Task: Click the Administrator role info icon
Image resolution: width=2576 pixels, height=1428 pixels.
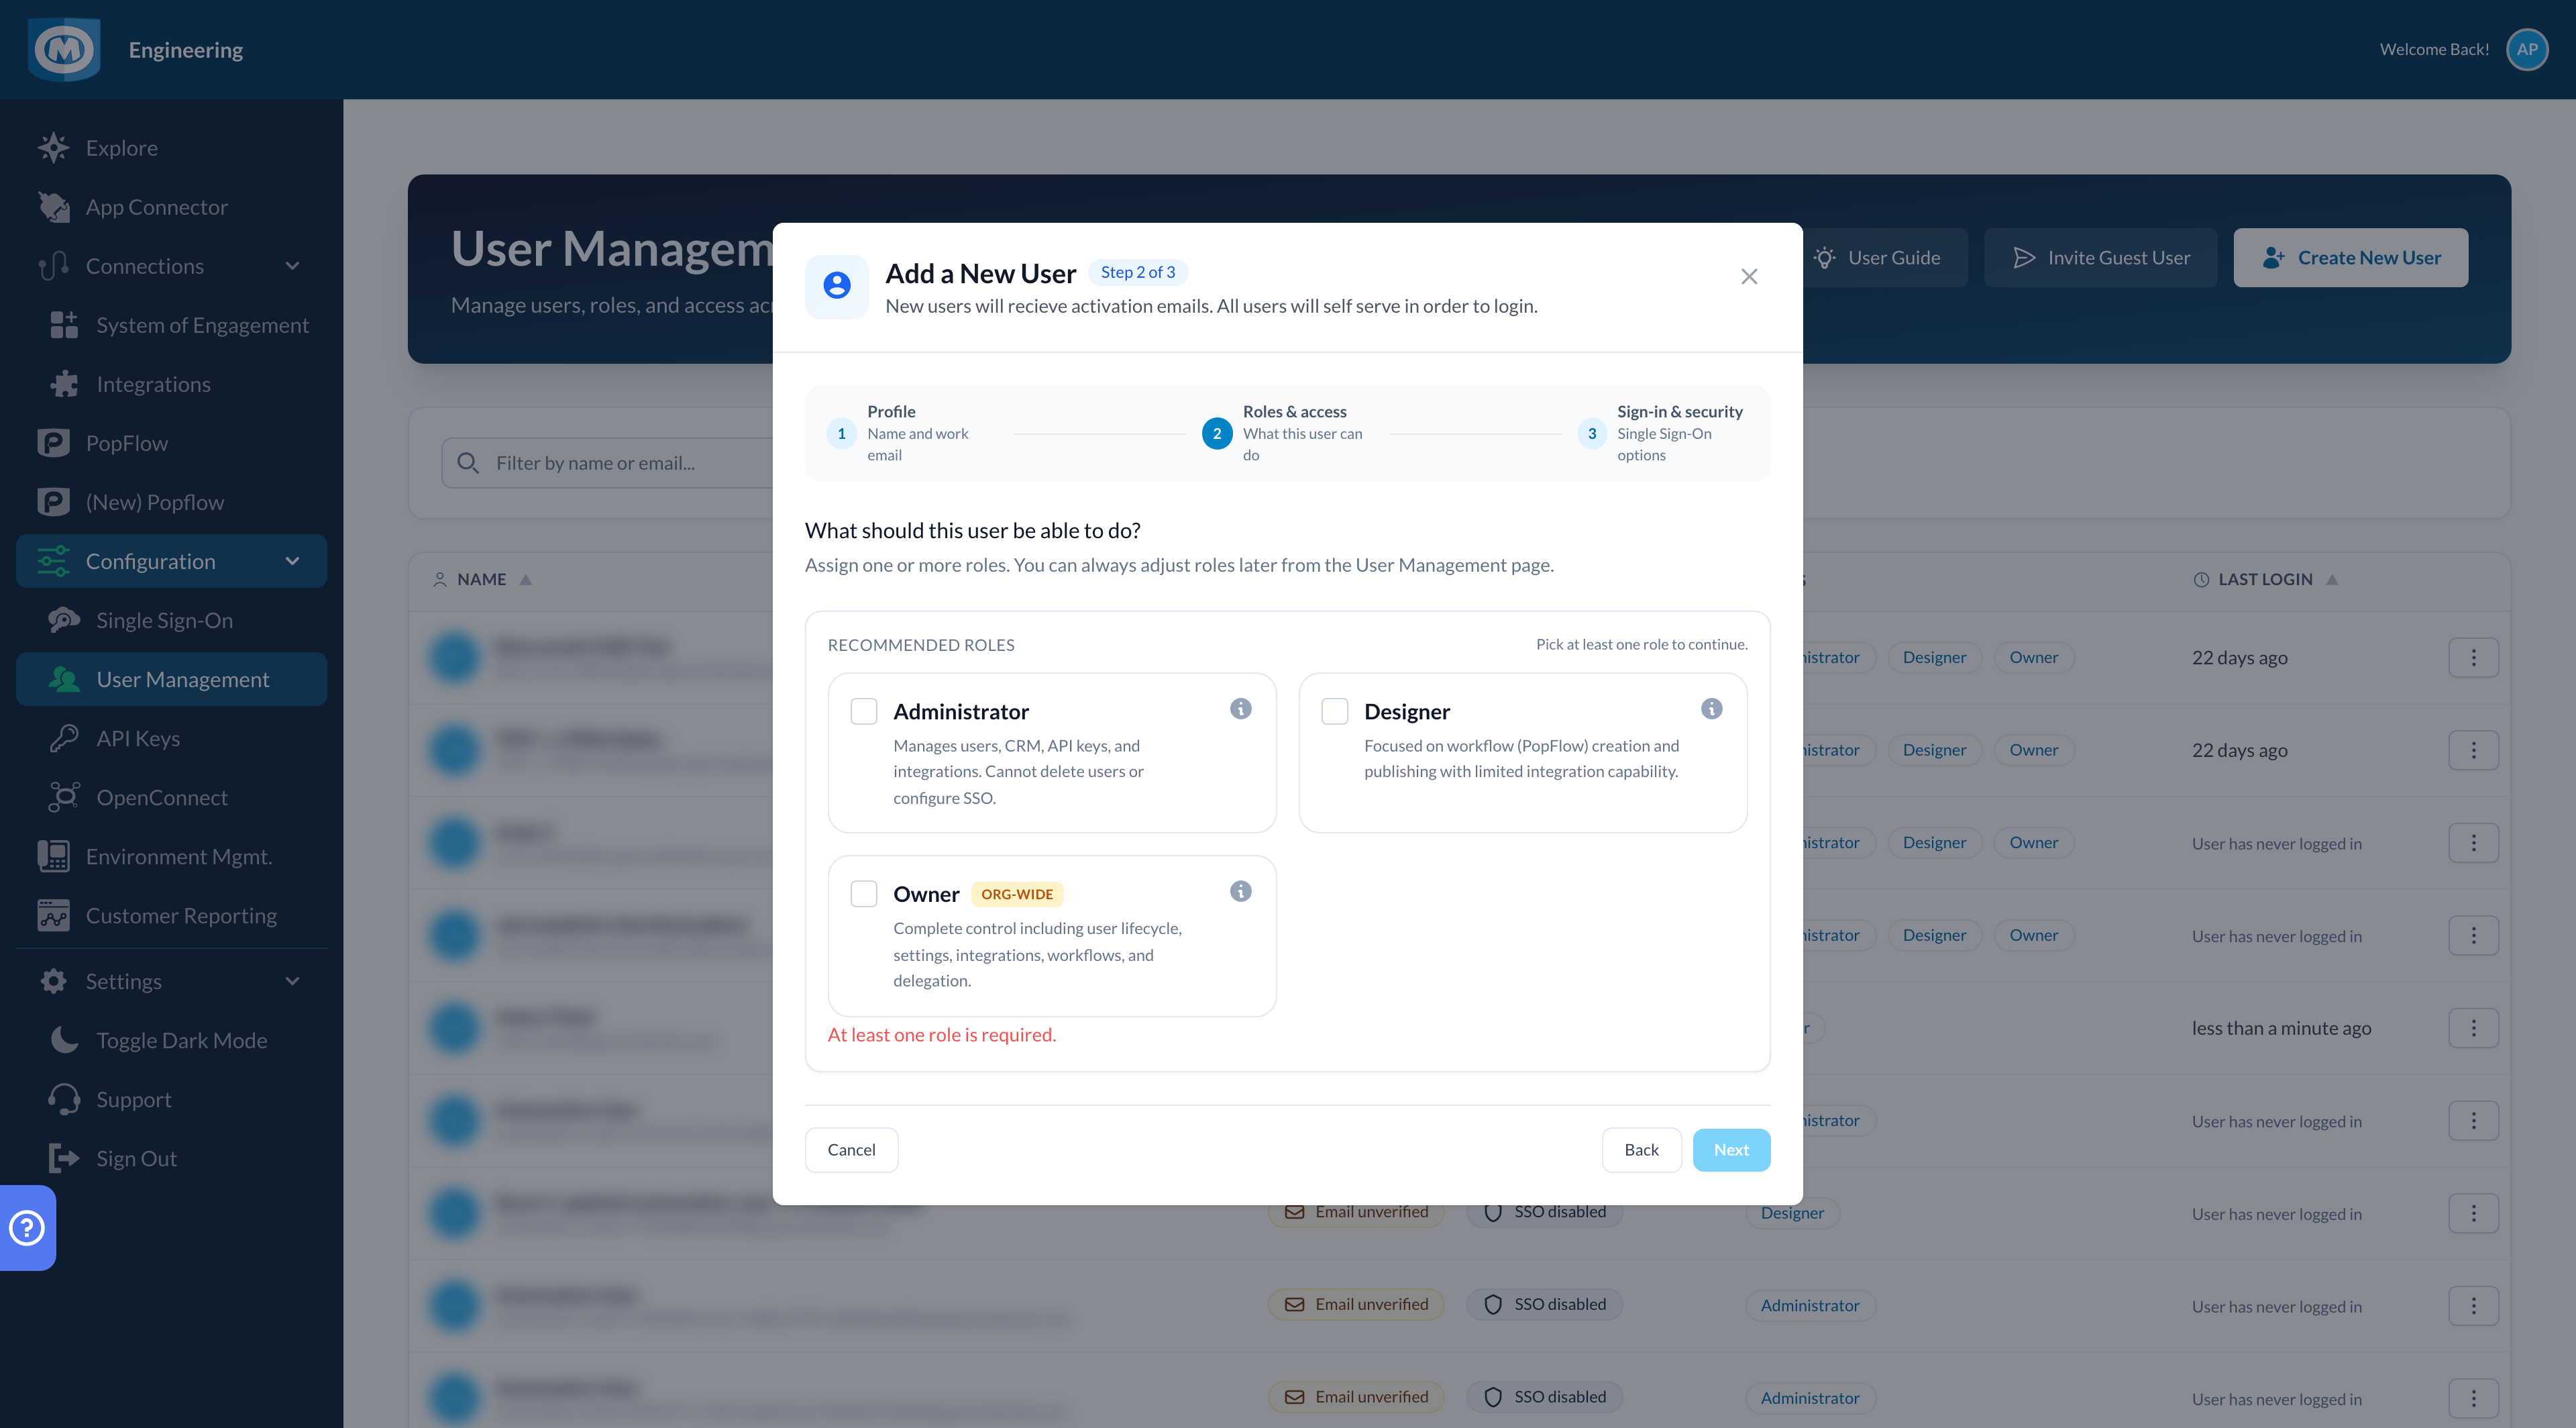Action: (1240, 709)
